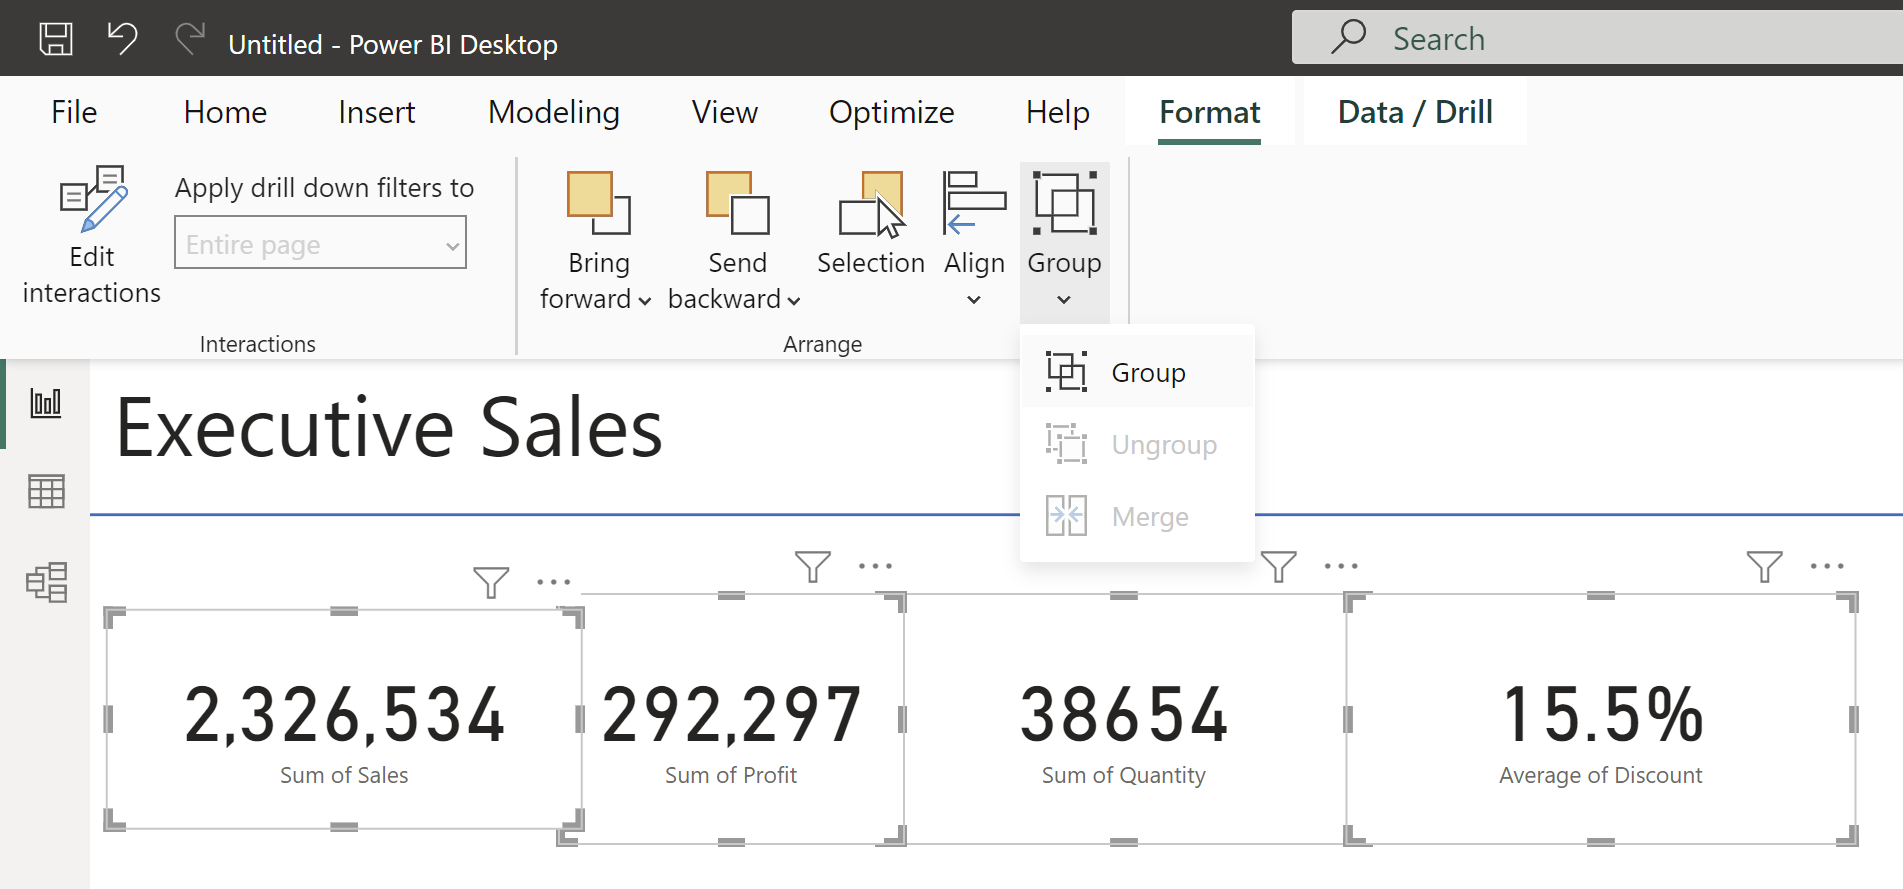The image size is (1903, 889).
Task: Open Model view icon in sidebar
Action: [x=46, y=582]
